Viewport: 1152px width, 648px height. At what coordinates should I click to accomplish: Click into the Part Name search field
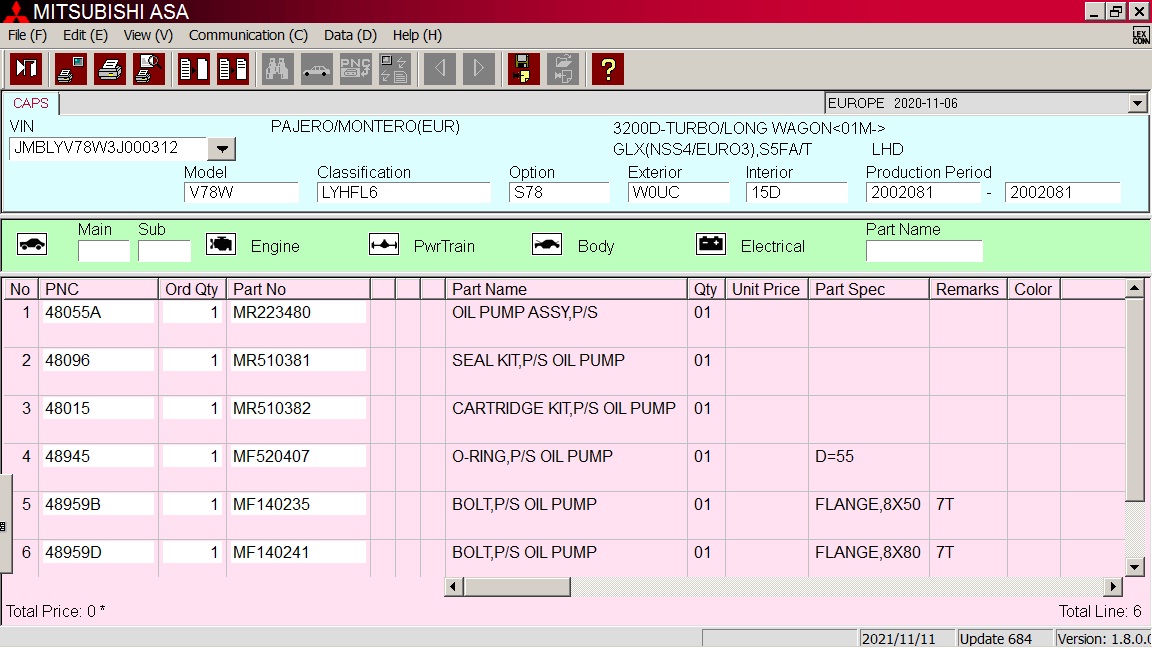(924, 251)
